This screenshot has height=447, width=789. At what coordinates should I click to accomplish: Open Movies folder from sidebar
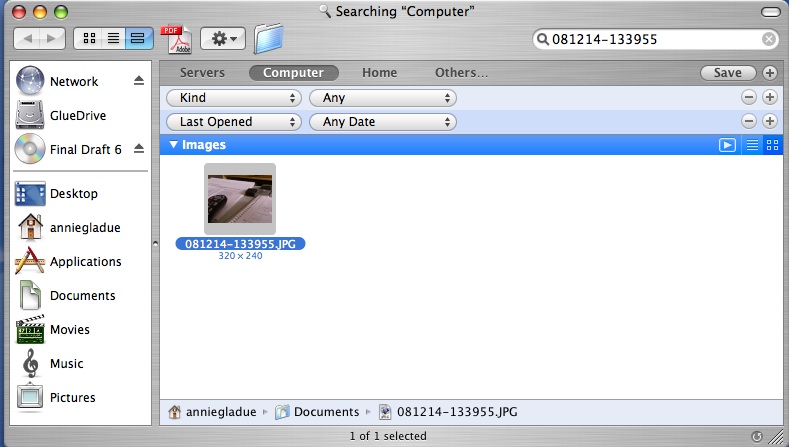click(x=69, y=330)
